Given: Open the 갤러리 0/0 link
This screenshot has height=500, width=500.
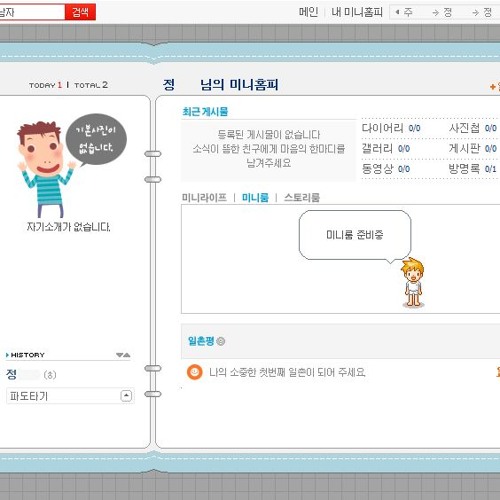Looking at the screenshot, I should 386,148.
